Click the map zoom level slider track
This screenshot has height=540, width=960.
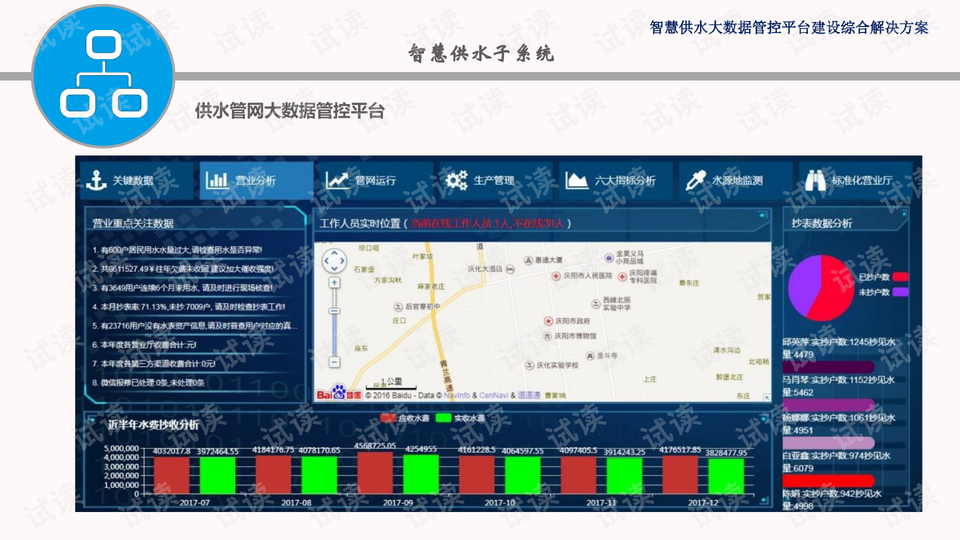tap(334, 323)
